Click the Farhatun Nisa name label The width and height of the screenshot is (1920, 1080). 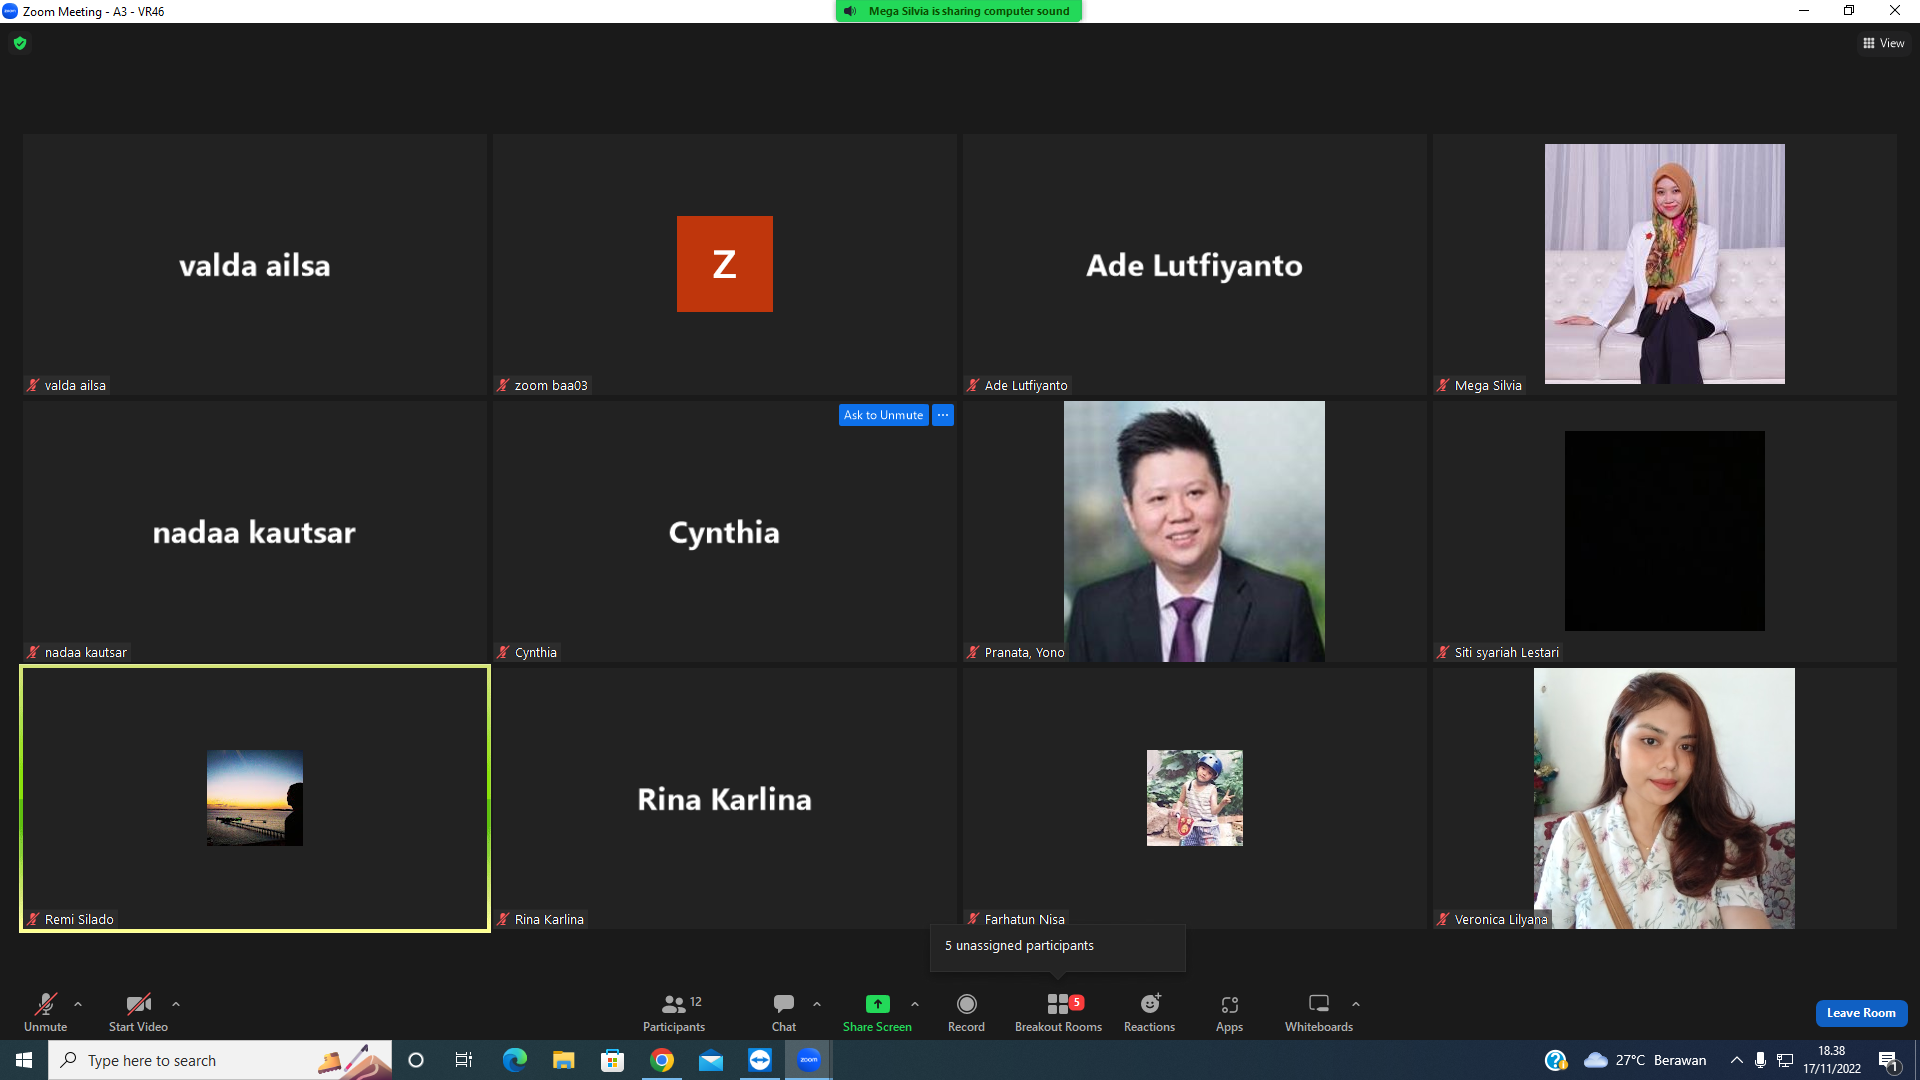point(1025,919)
